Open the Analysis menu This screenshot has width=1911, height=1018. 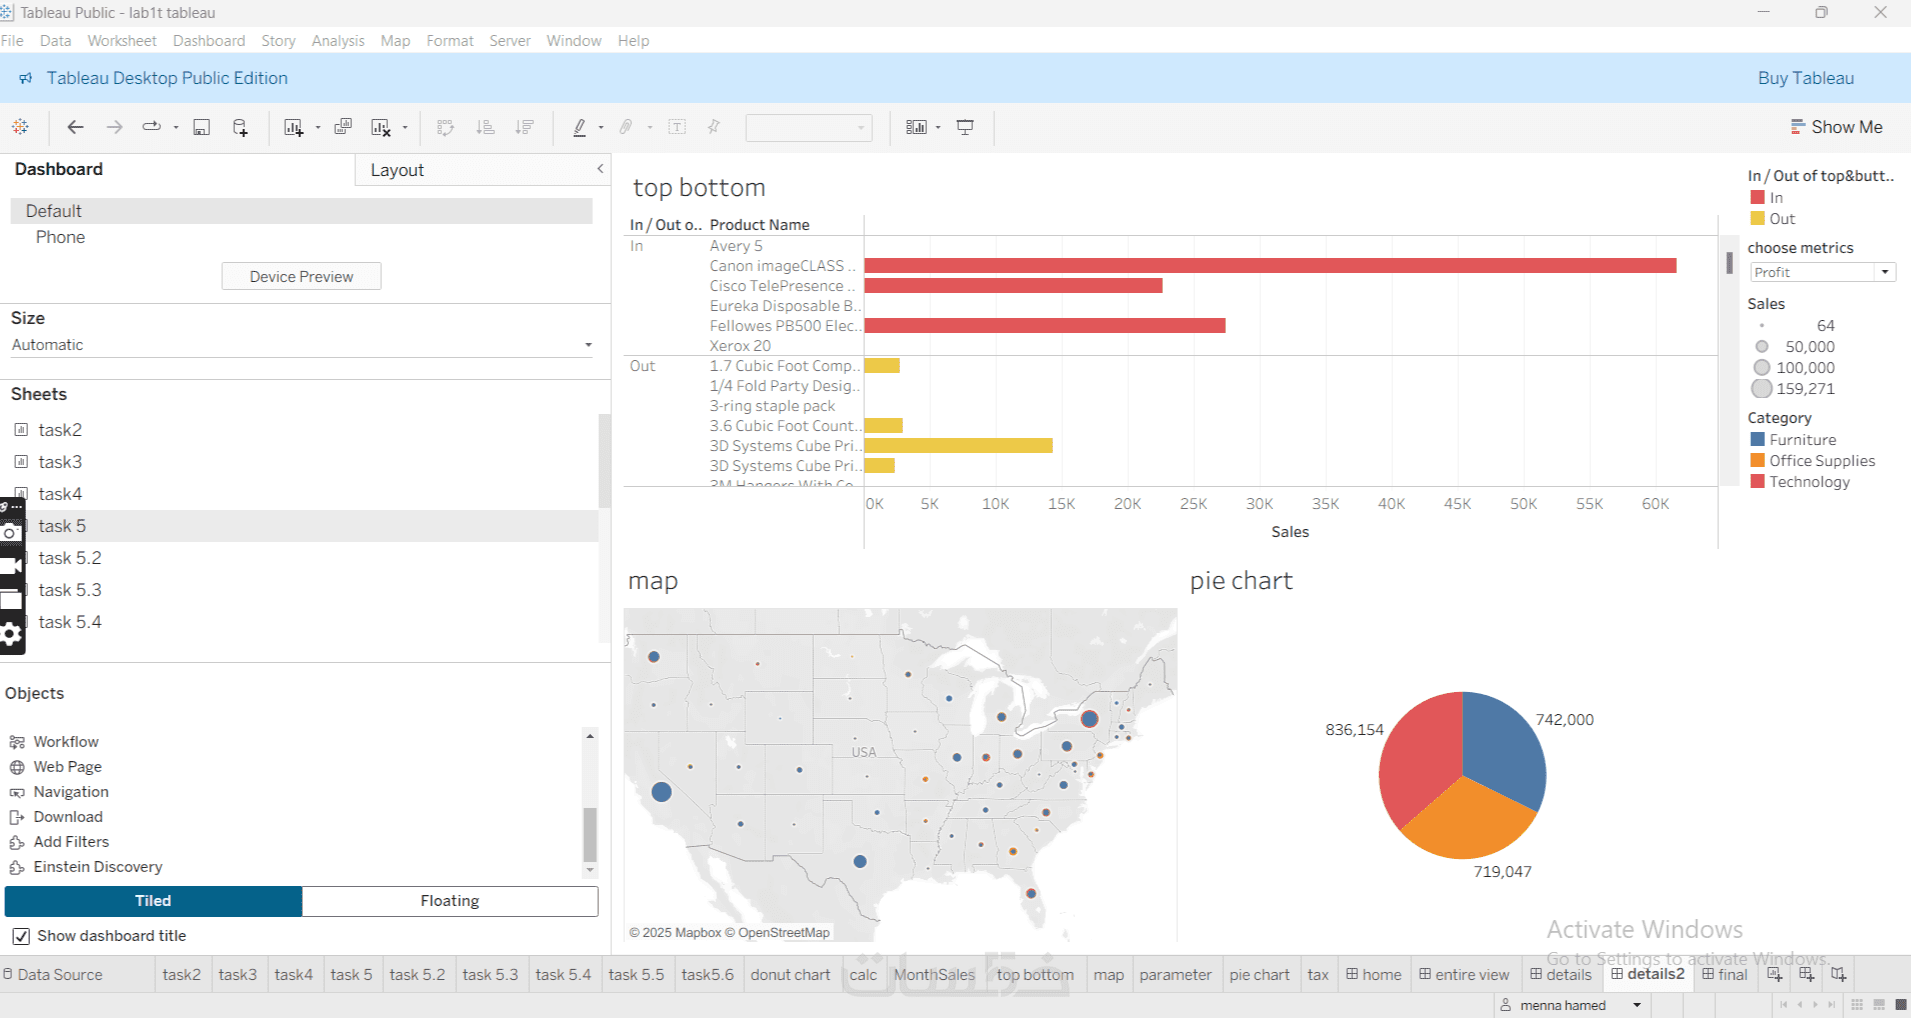click(338, 41)
